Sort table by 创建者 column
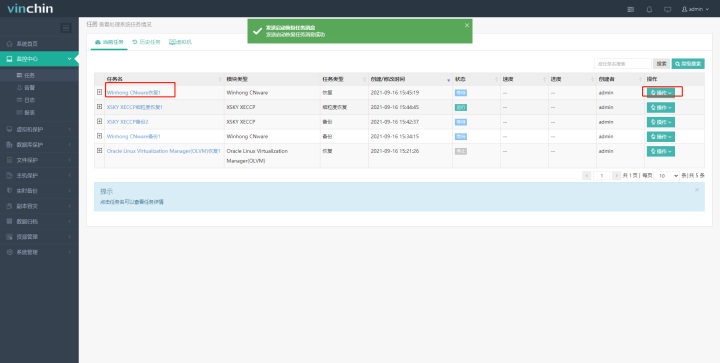This screenshot has height=363, width=720. tap(620, 79)
